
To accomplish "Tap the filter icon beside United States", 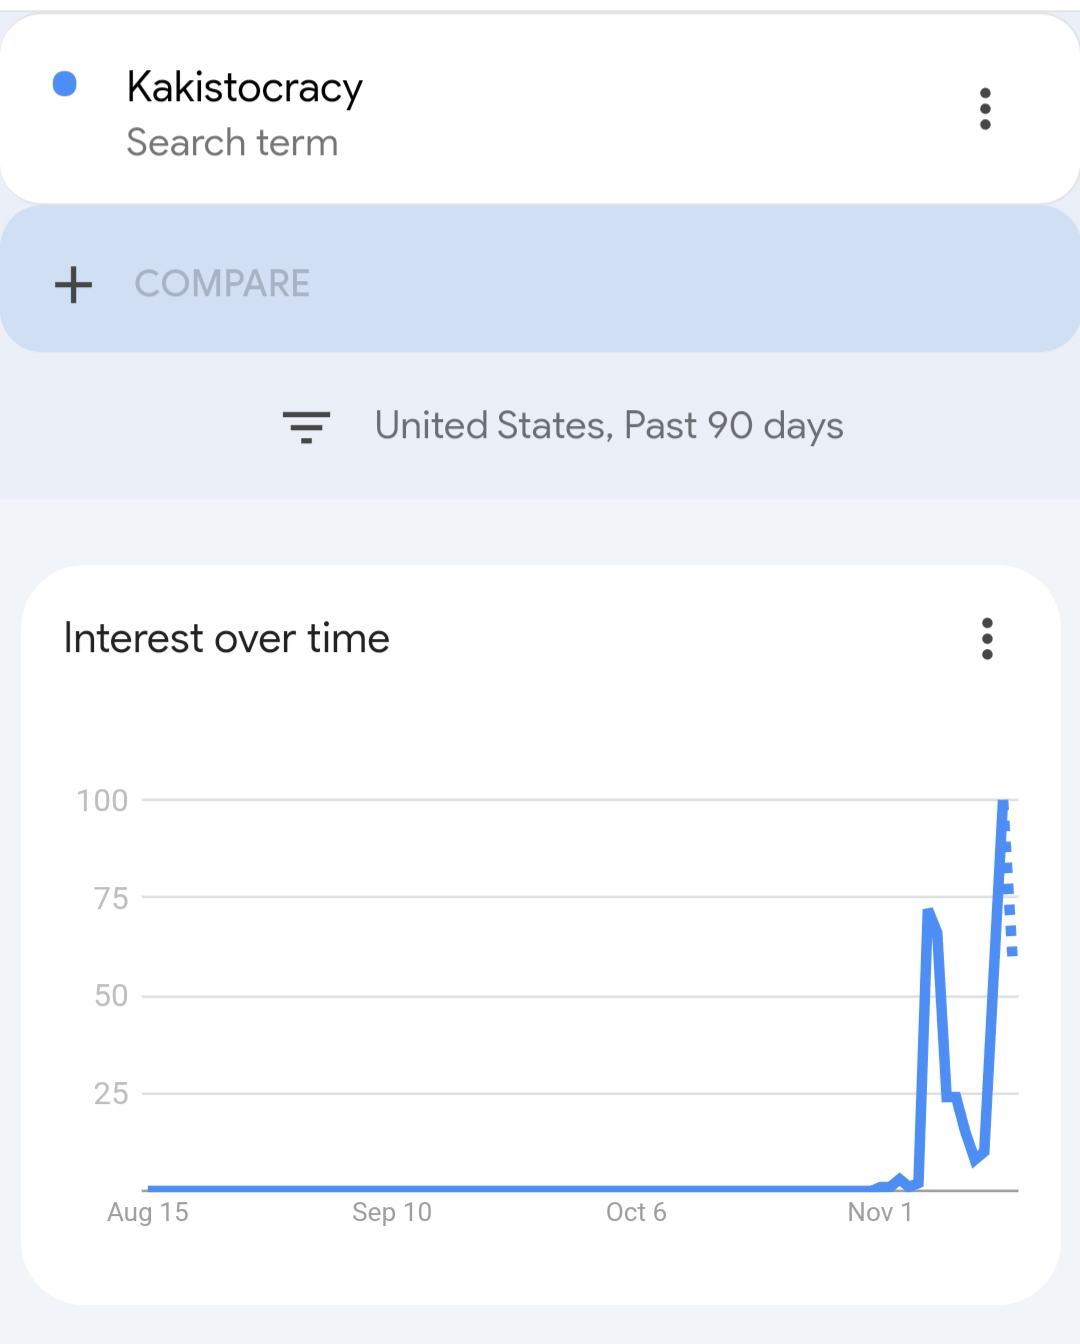I will (306, 427).
